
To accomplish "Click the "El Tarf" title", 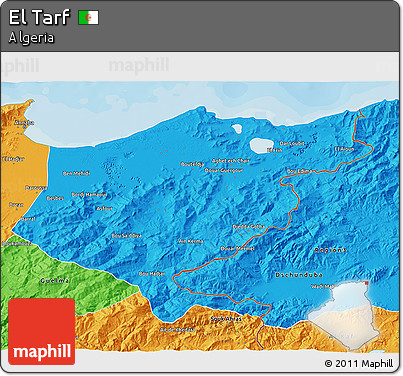I will [39, 17].
